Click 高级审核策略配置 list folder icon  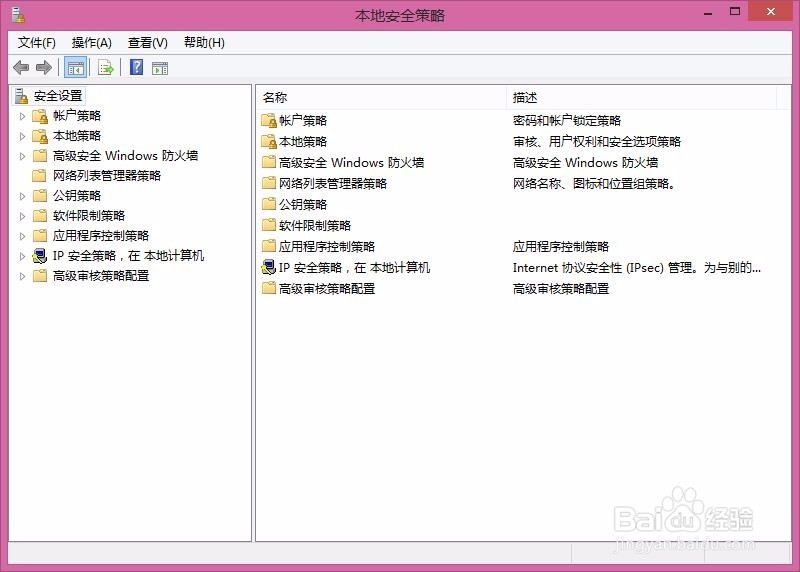pos(269,288)
